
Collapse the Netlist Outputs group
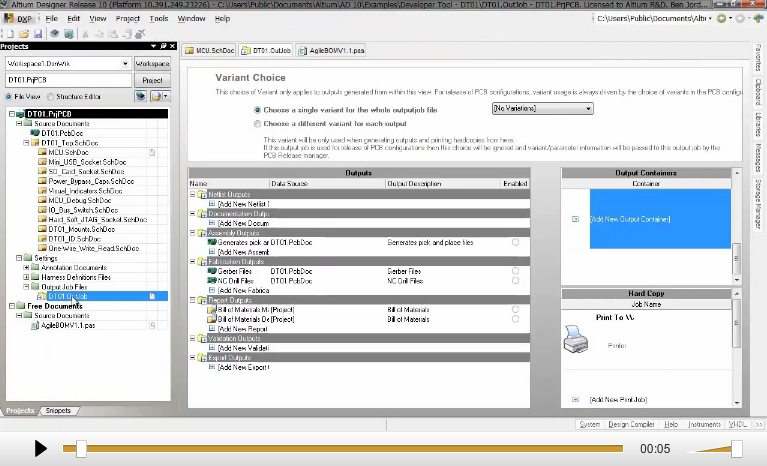(x=193, y=194)
